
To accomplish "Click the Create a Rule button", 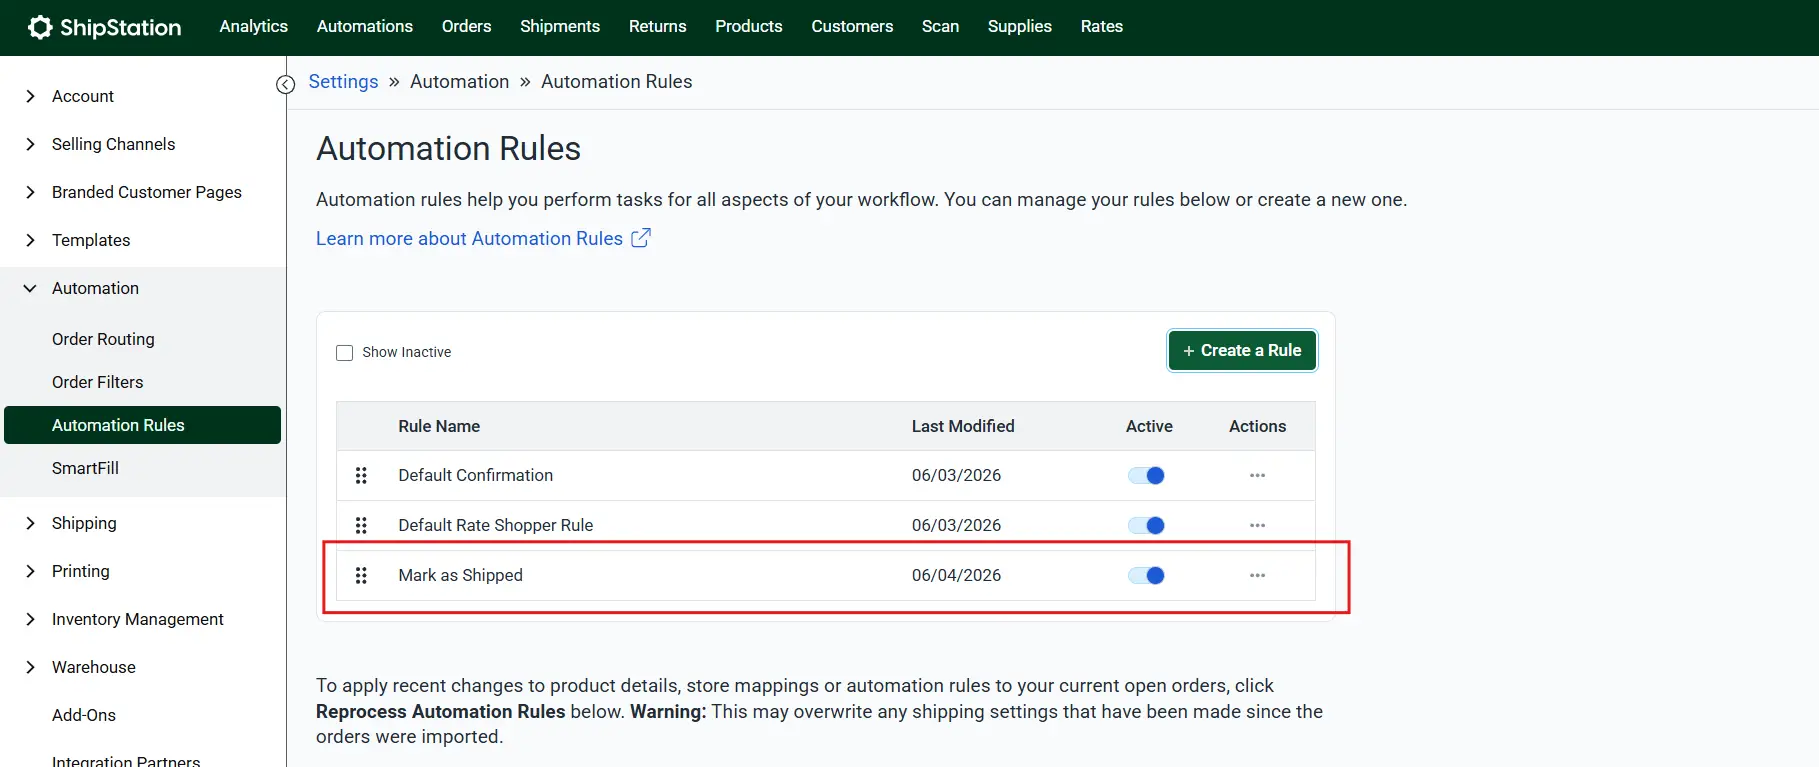I will (x=1242, y=351).
